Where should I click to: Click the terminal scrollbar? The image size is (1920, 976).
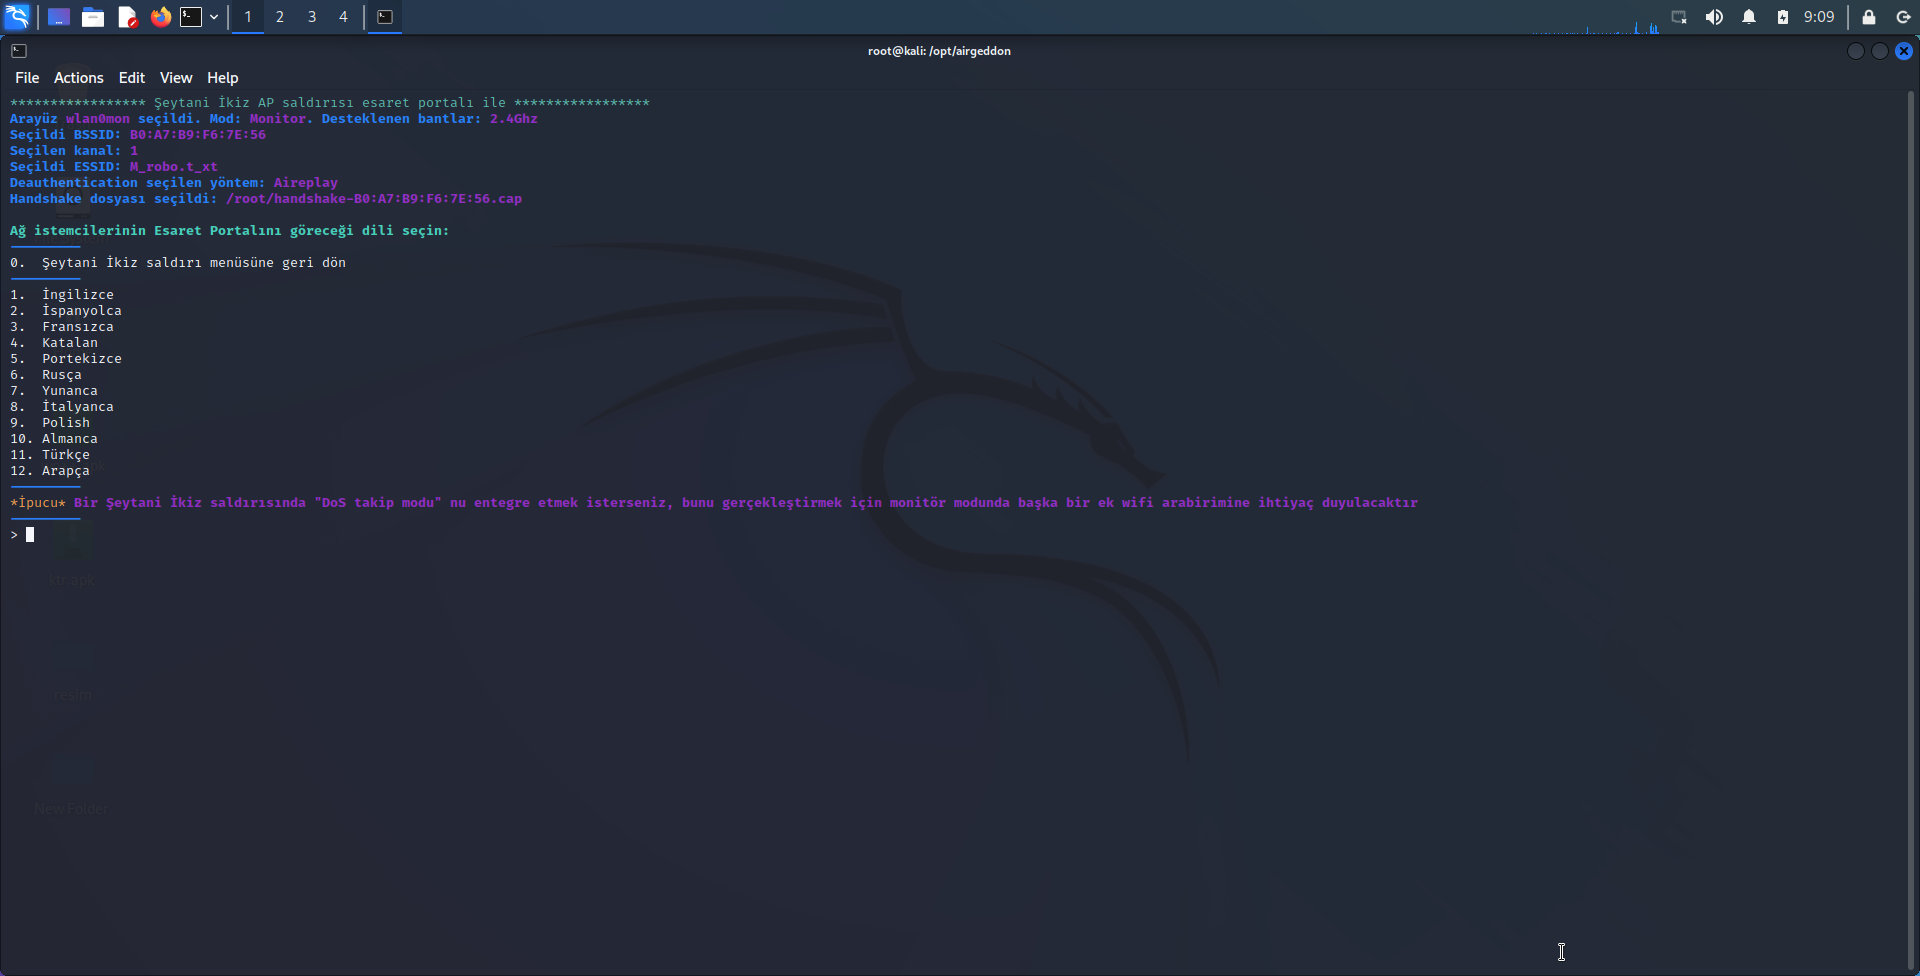click(x=1911, y=530)
